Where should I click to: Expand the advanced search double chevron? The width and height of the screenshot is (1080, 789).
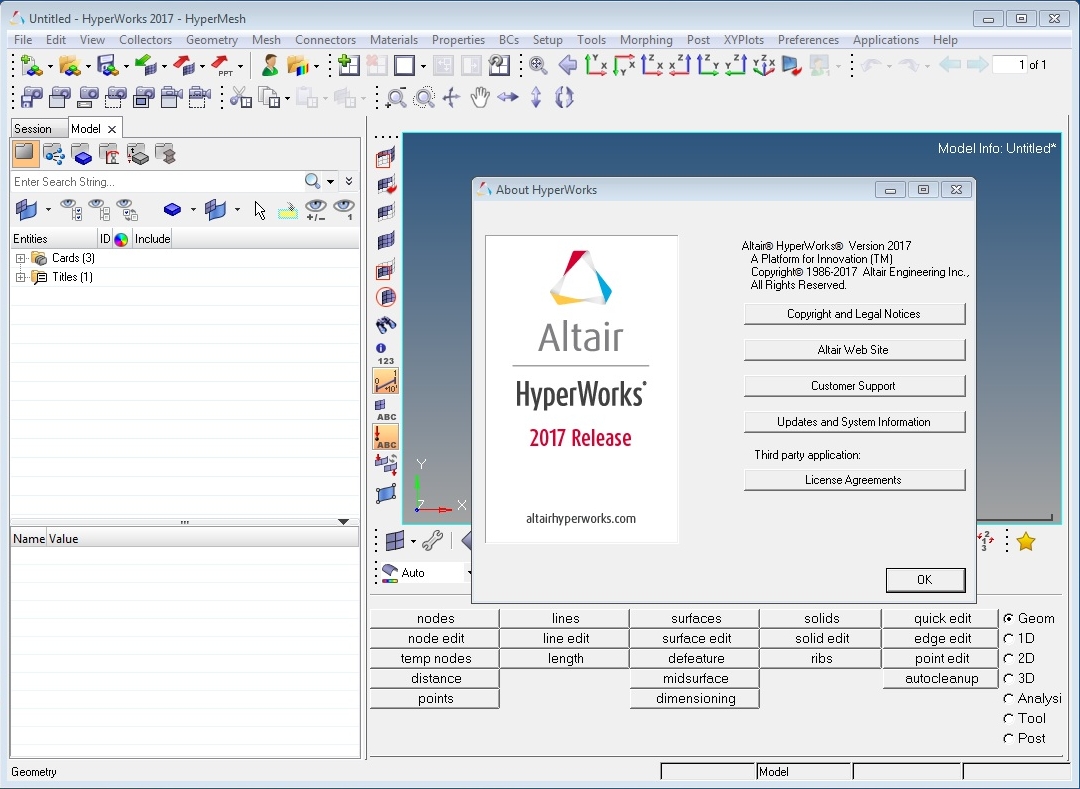(x=349, y=181)
